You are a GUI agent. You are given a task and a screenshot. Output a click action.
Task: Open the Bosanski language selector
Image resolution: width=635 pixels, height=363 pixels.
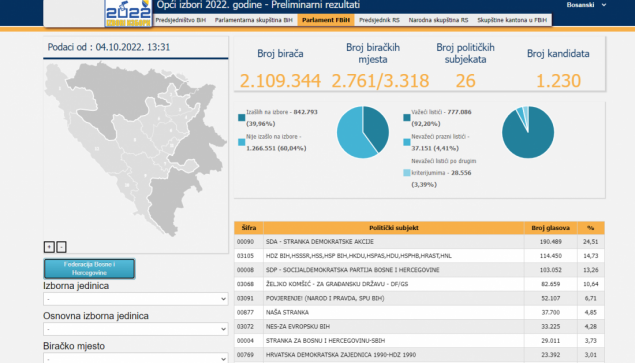586,5
